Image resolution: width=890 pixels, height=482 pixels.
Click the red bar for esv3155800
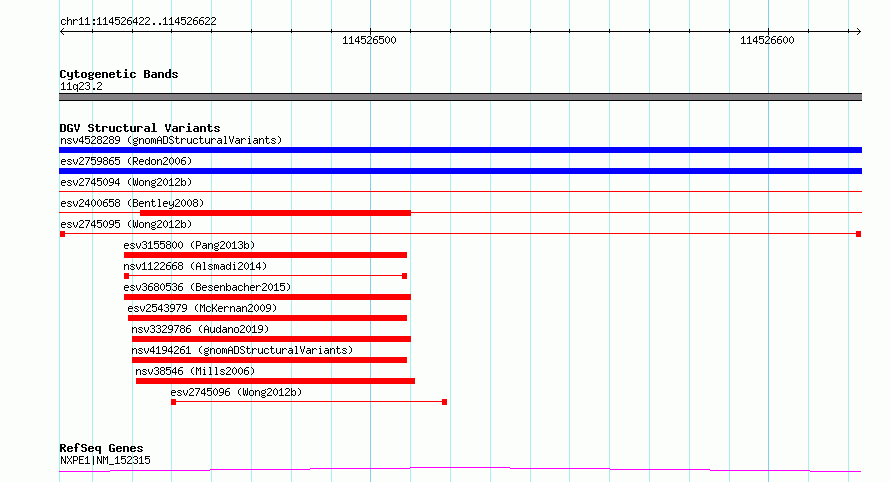(x=265, y=255)
